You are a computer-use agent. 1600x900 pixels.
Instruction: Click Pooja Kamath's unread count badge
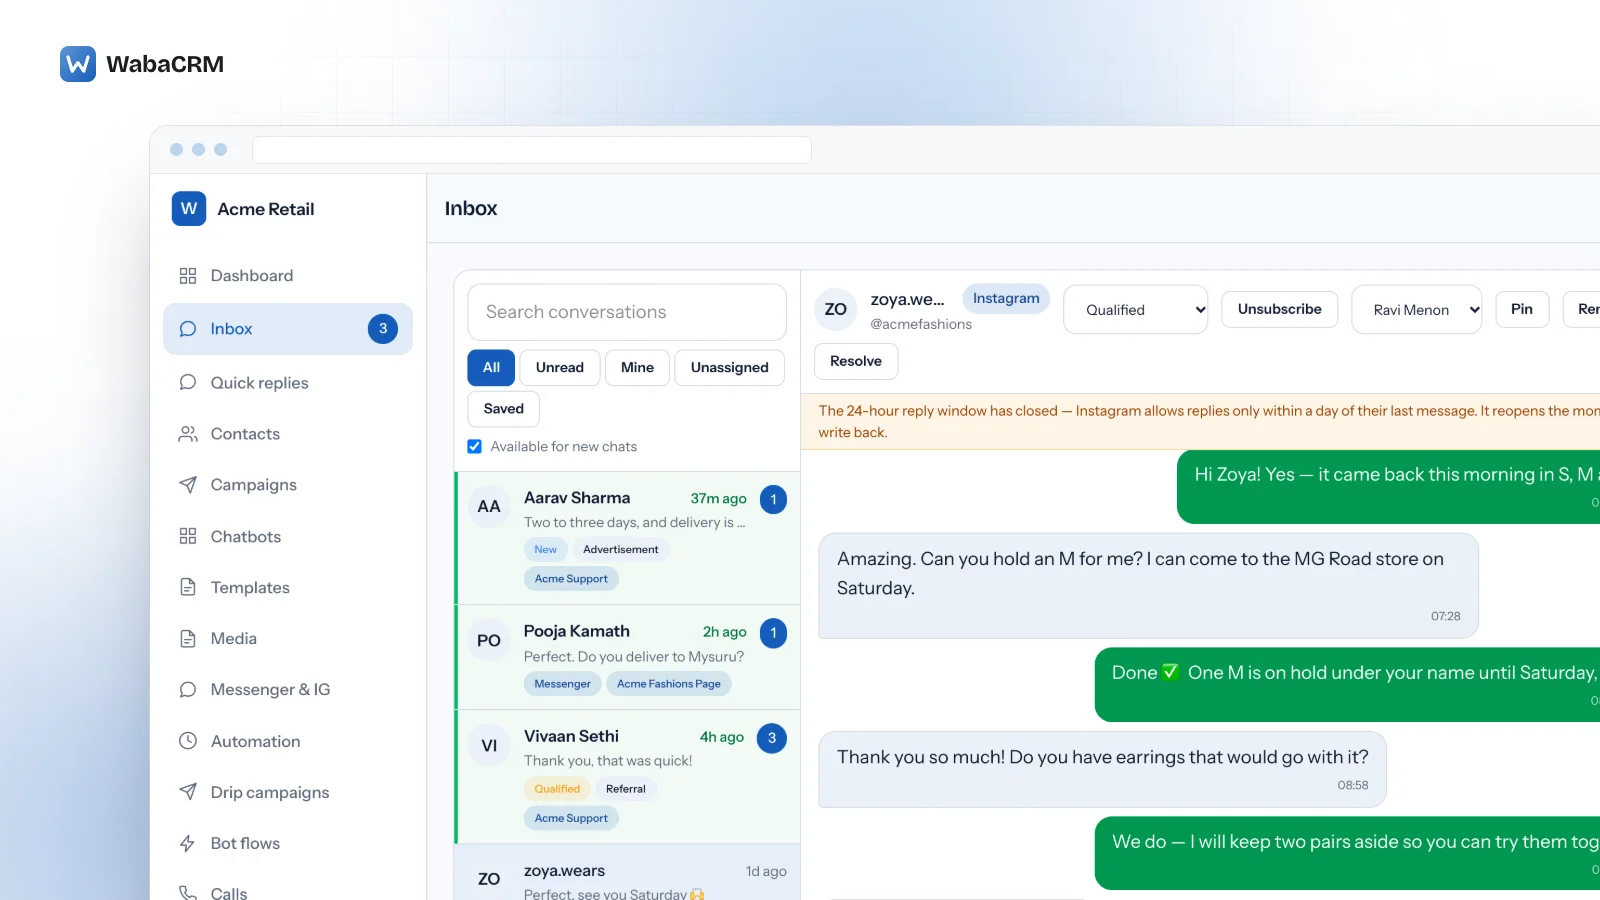coord(773,633)
